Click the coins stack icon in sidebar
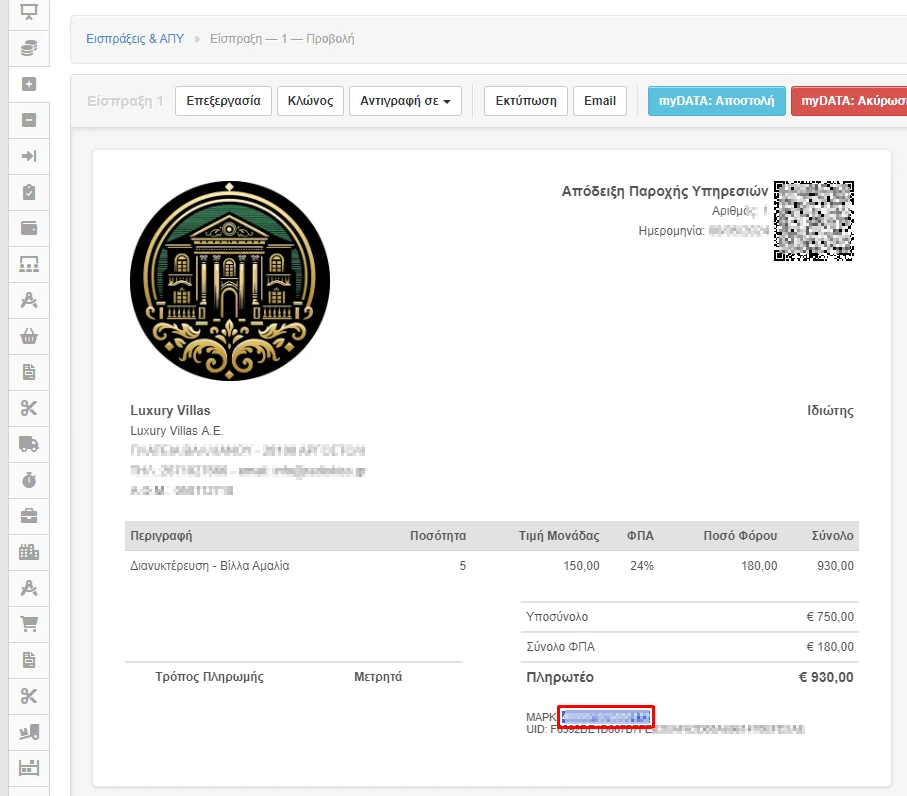Viewport: 907px width, 796px height. pyautogui.click(x=29, y=47)
